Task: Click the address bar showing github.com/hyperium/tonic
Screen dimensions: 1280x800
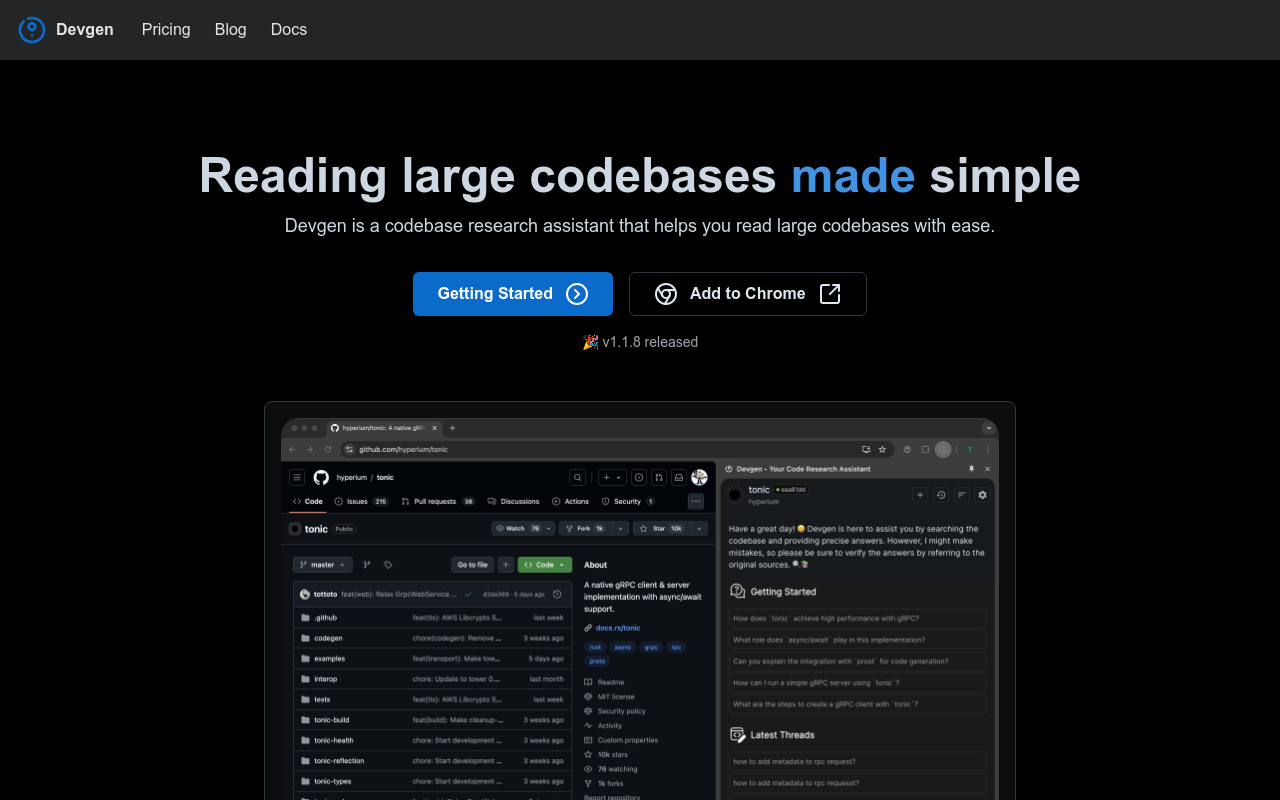Action: [619, 450]
